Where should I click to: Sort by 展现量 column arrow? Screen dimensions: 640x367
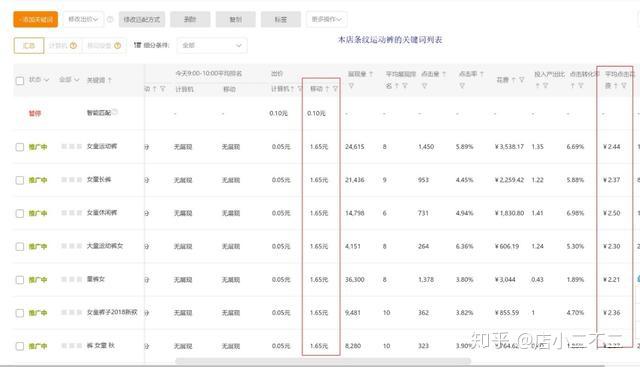(x=371, y=74)
